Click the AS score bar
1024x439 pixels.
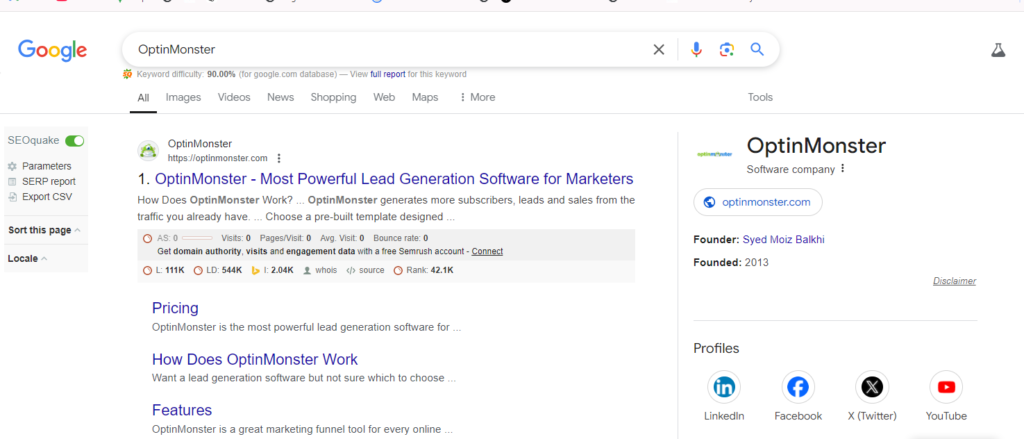tap(197, 238)
